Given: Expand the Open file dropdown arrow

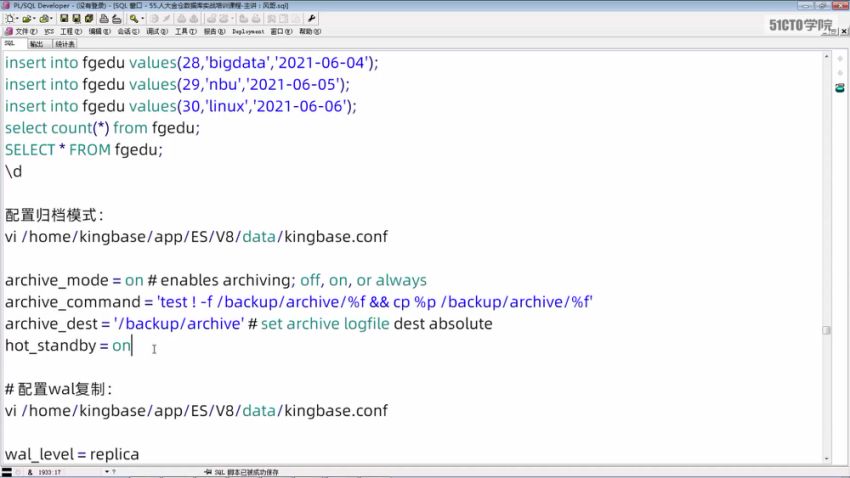Looking at the screenshot, I should (35, 18).
